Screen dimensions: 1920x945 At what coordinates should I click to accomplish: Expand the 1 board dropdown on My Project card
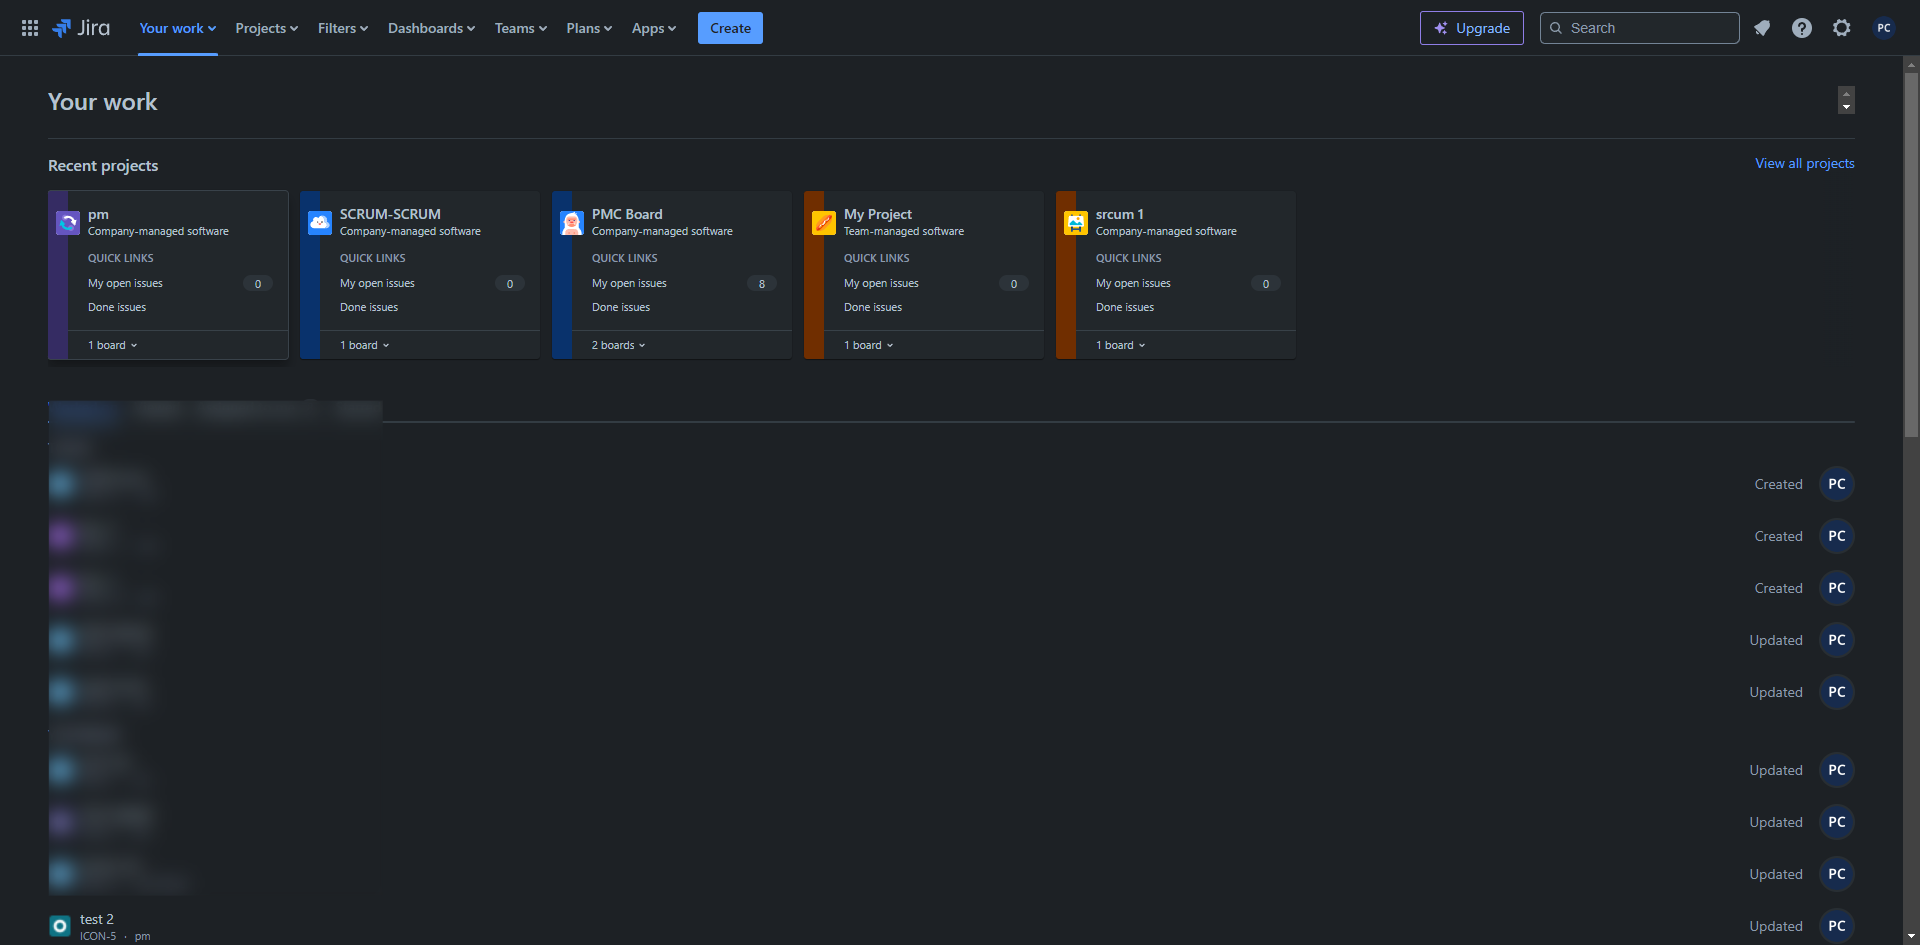click(869, 345)
